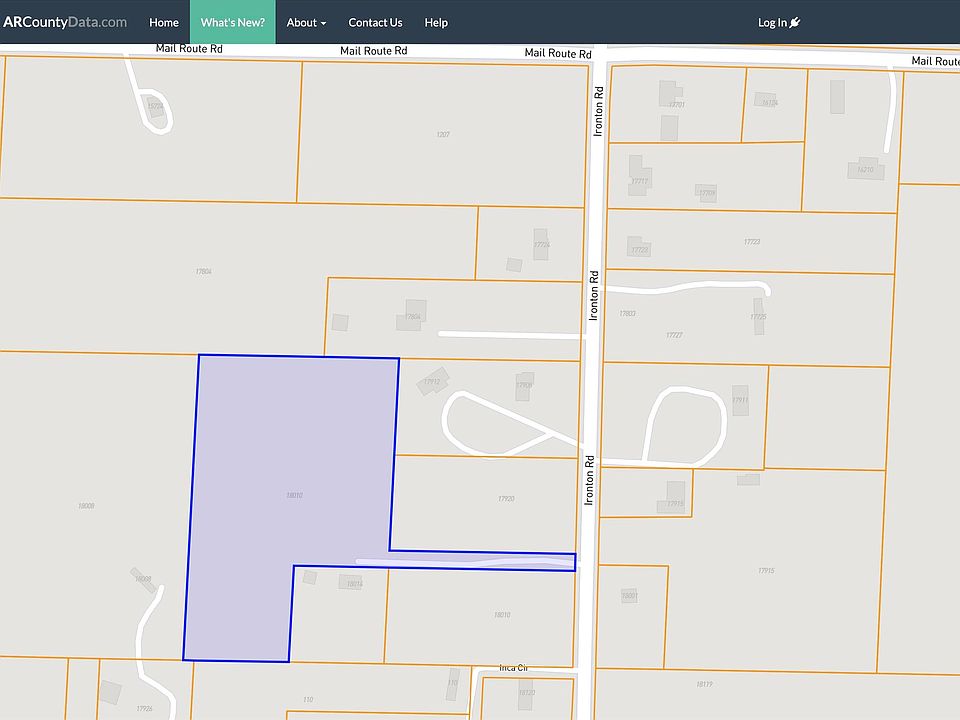Click the plug icon beside Log In
The height and width of the screenshot is (720, 960).
795,22
